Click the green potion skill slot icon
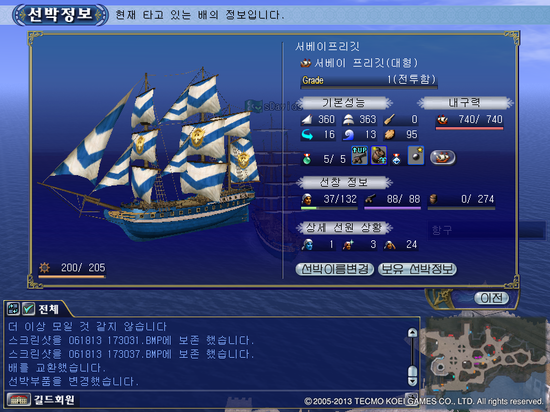 [307, 159]
